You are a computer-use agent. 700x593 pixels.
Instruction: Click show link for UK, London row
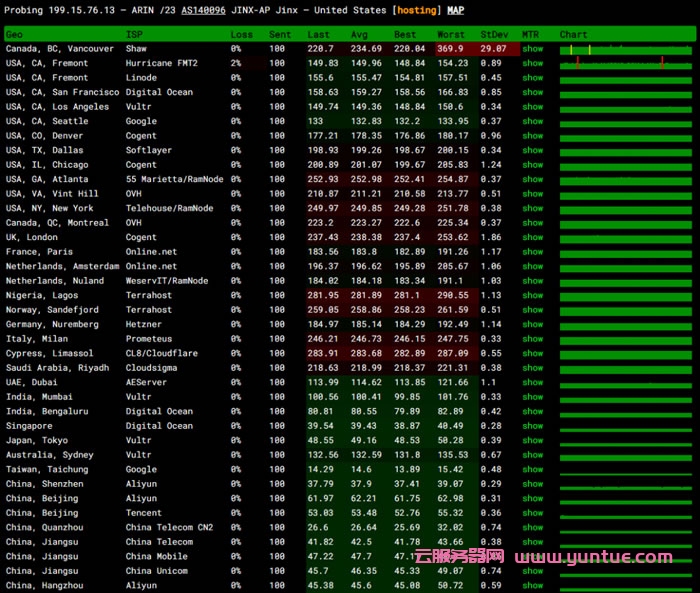[x=533, y=237]
